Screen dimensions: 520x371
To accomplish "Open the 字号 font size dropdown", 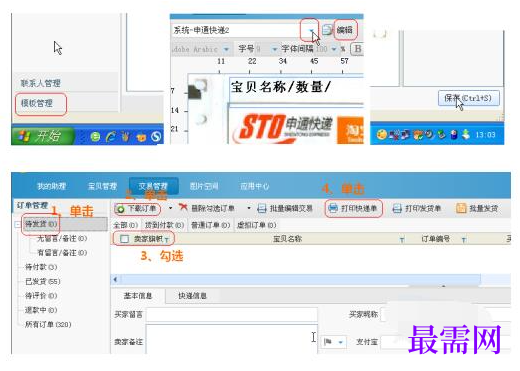I will pyautogui.click(x=274, y=49).
